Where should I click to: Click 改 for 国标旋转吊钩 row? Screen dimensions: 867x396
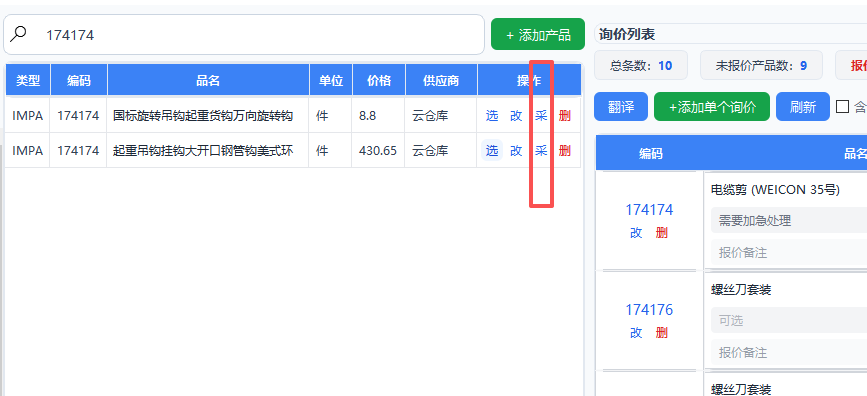(516, 116)
